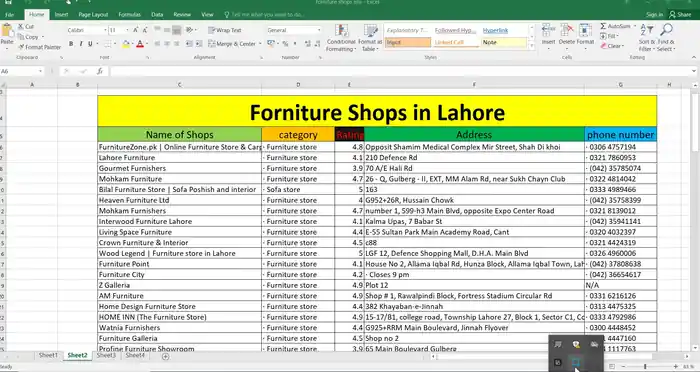700x372 pixels.
Task: Decrease cell indent
Action: pos(189,44)
